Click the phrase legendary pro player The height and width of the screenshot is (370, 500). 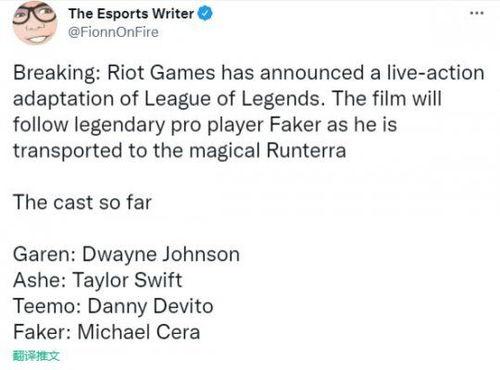click(x=169, y=125)
